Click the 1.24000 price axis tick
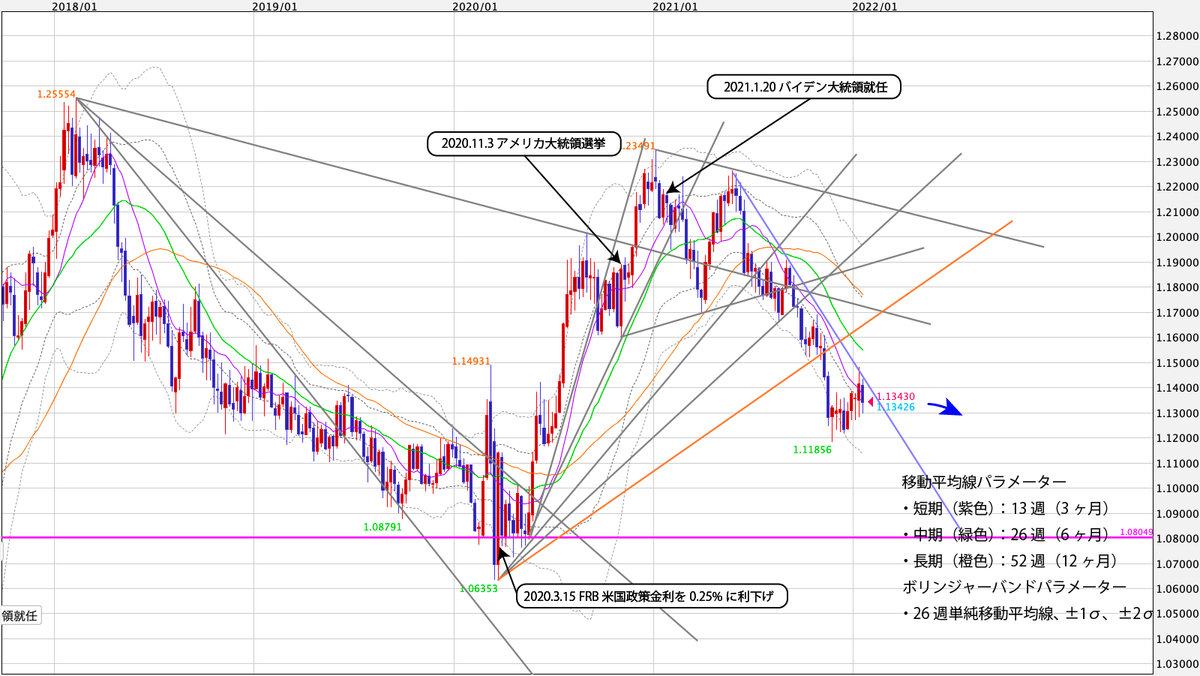1200x676 pixels. coord(1177,136)
